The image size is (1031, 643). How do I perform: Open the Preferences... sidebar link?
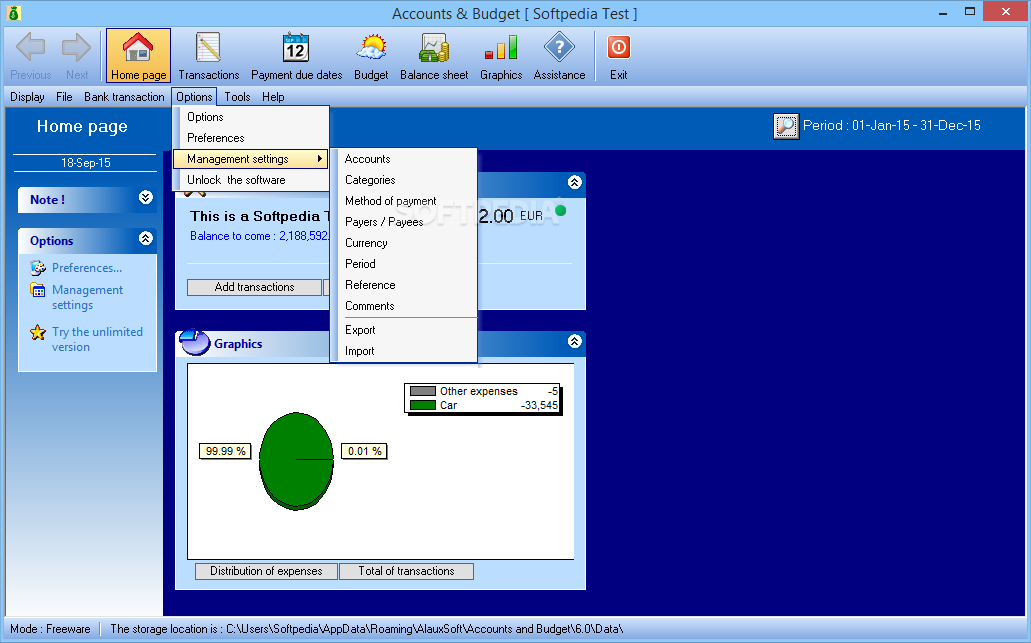click(x=87, y=268)
